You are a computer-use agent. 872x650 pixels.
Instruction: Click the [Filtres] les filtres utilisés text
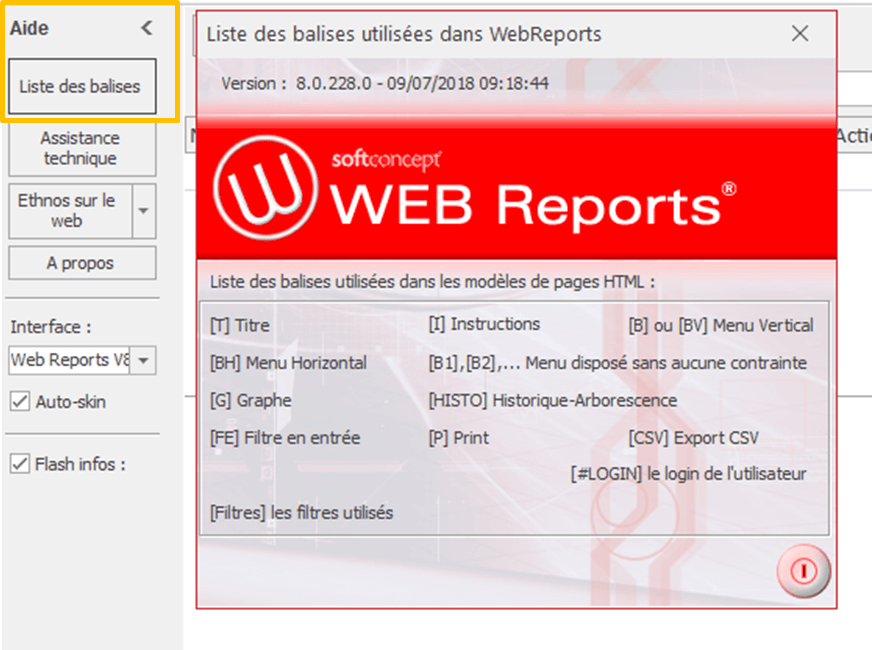tap(301, 512)
